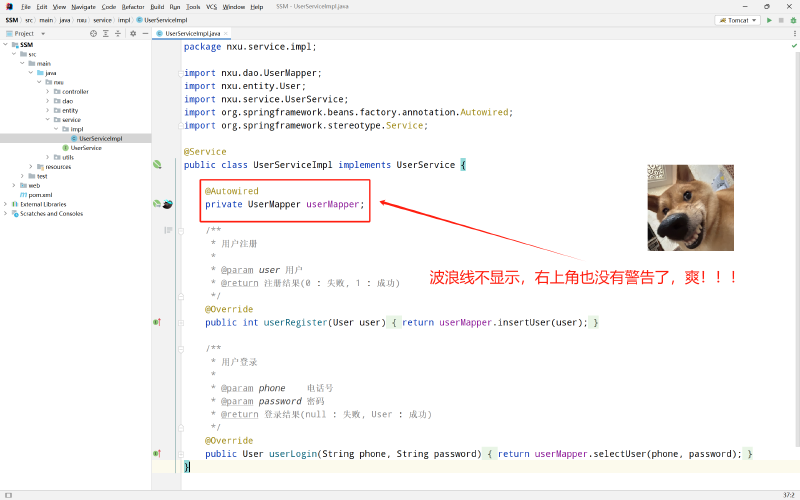Expand the entity package
This screenshot has height=500, width=800.
[48, 110]
